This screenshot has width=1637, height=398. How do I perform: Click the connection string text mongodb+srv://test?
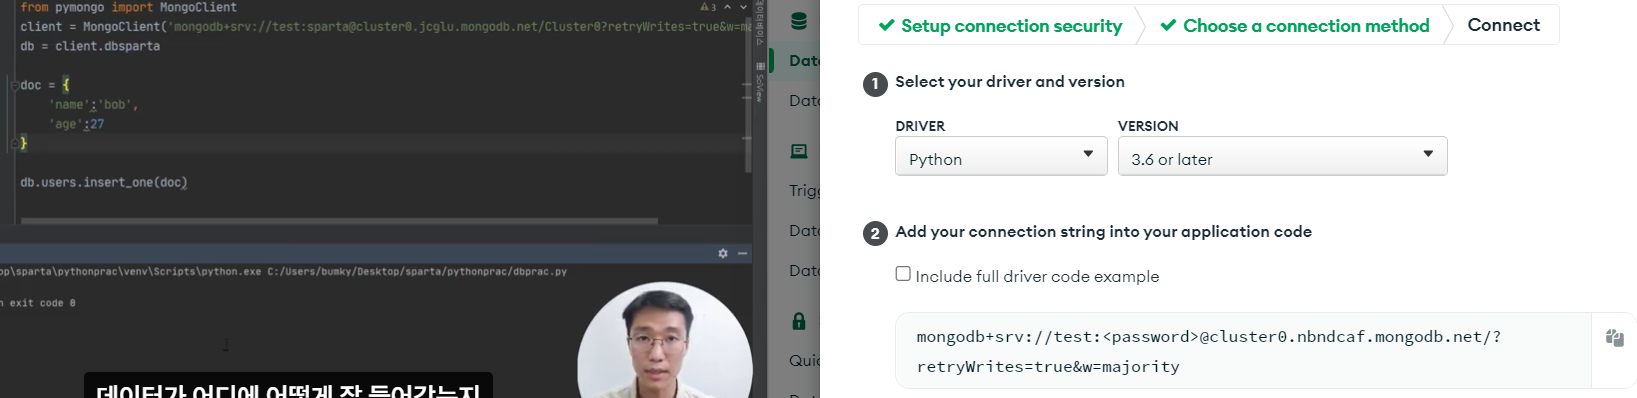(1208, 337)
